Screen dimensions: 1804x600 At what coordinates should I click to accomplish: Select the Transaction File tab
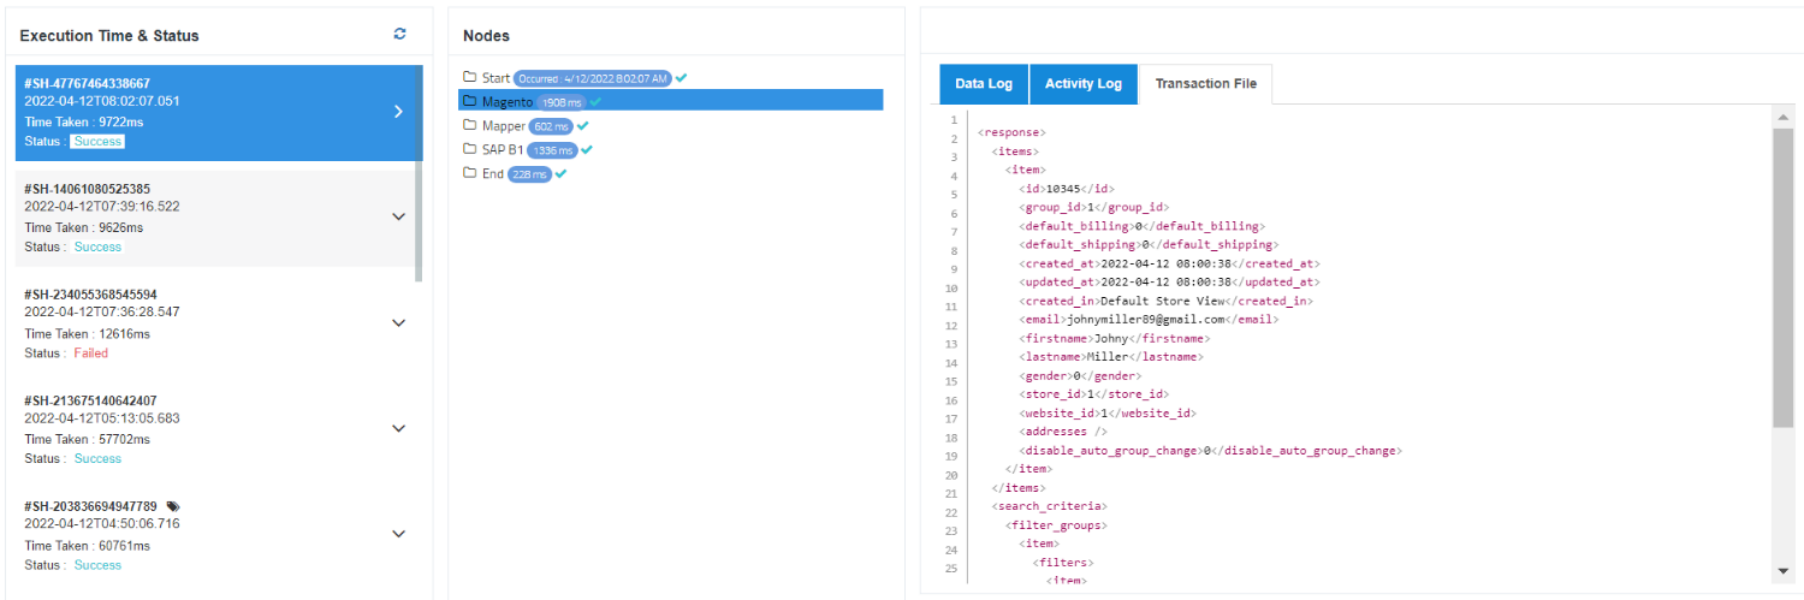(1205, 84)
